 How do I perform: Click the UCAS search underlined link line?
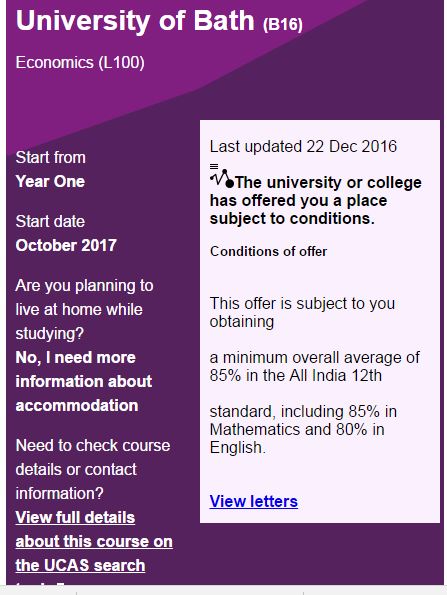[80, 565]
